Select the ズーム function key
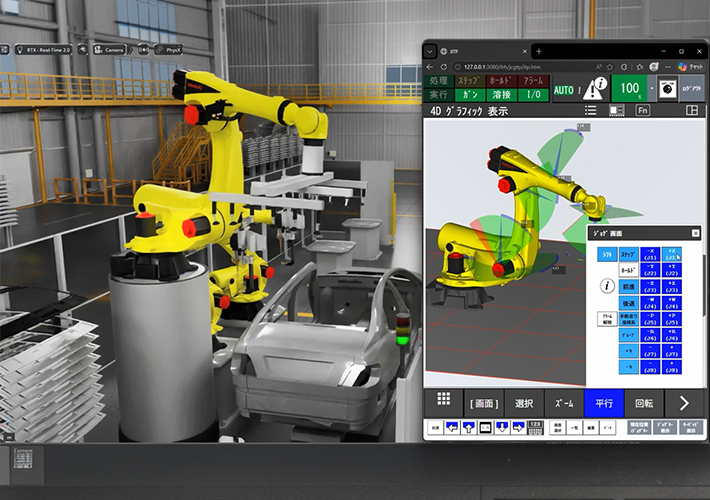Image resolution: width=710 pixels, height=500 pixels. pos(564,403)
